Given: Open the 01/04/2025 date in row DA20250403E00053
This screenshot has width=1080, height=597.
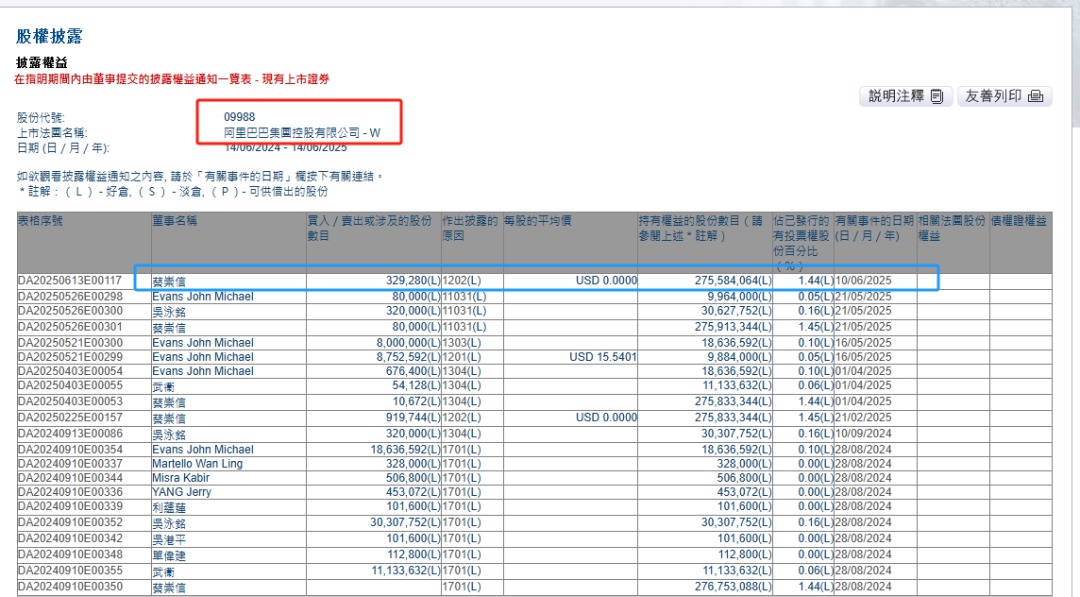Looking at the screenshot, I should [863, 401].
